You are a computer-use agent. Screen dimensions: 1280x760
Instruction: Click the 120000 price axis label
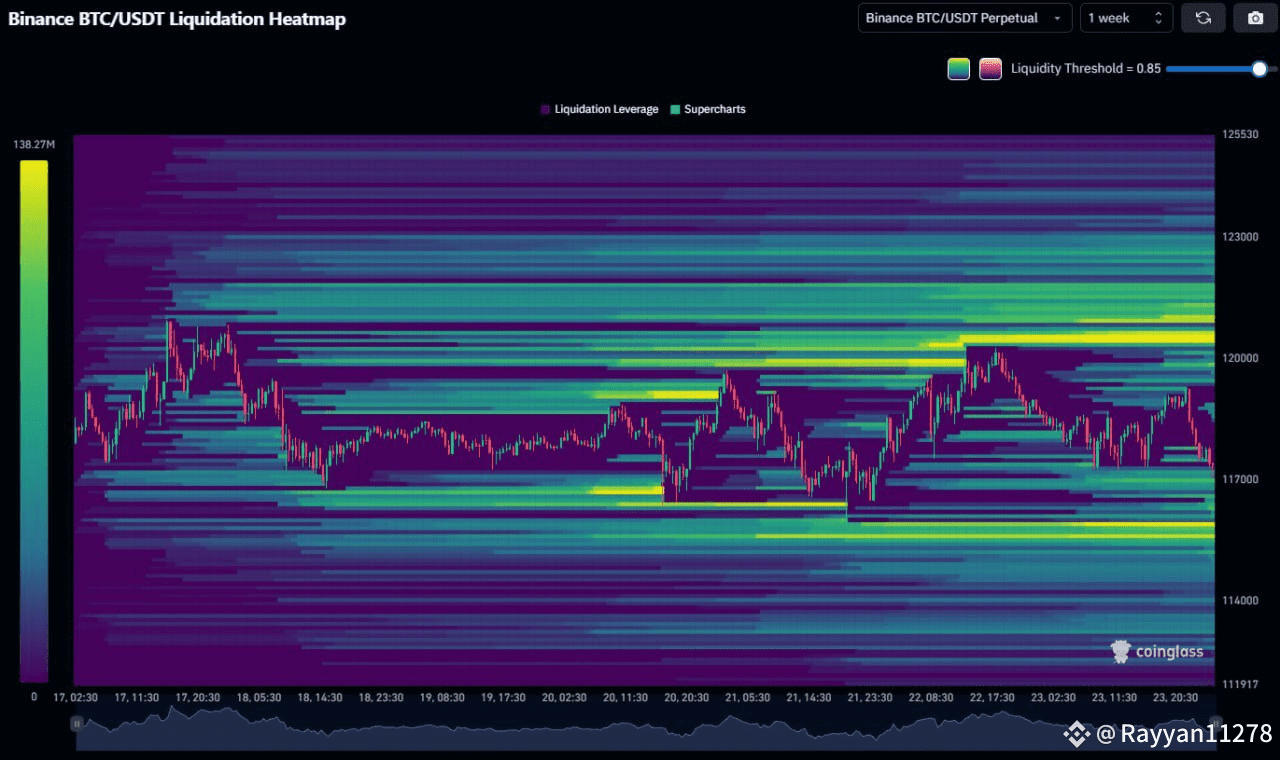click(x=1239, y=358)
